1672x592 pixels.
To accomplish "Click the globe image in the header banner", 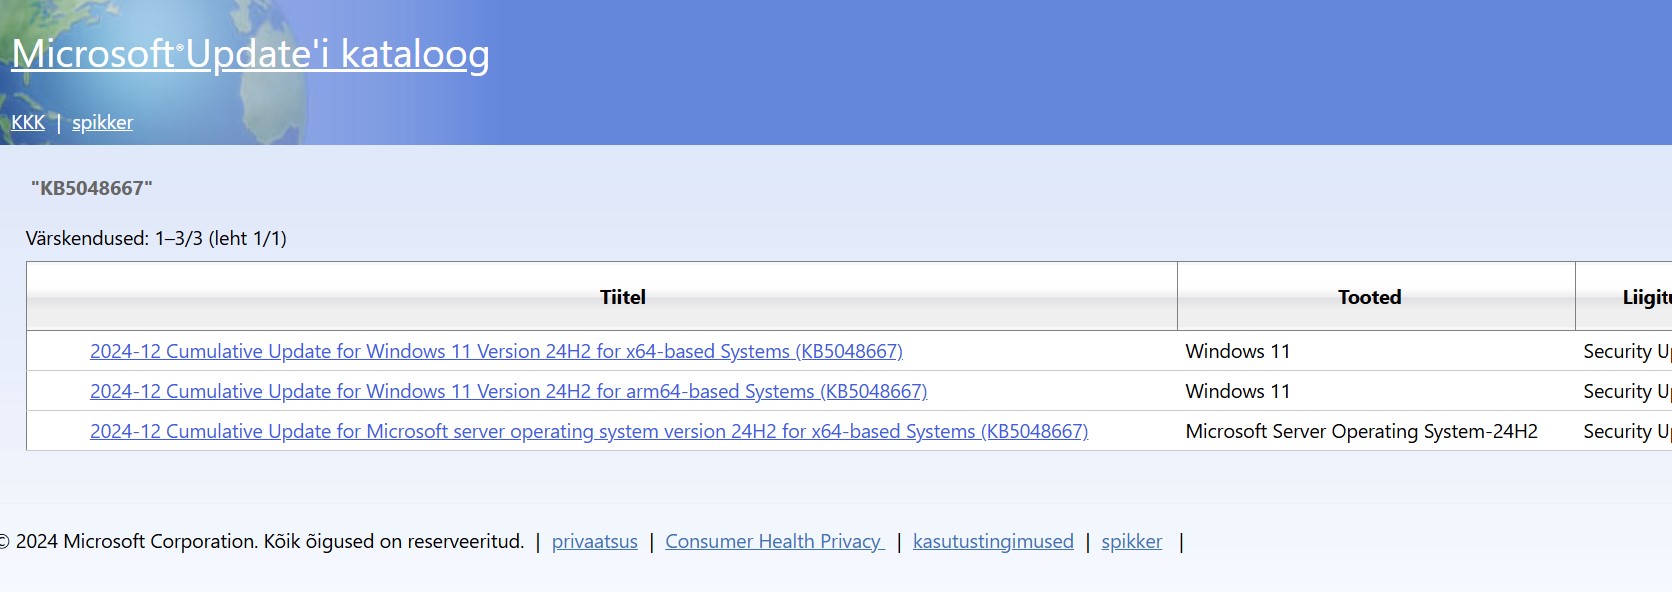I will pos(150,72).
